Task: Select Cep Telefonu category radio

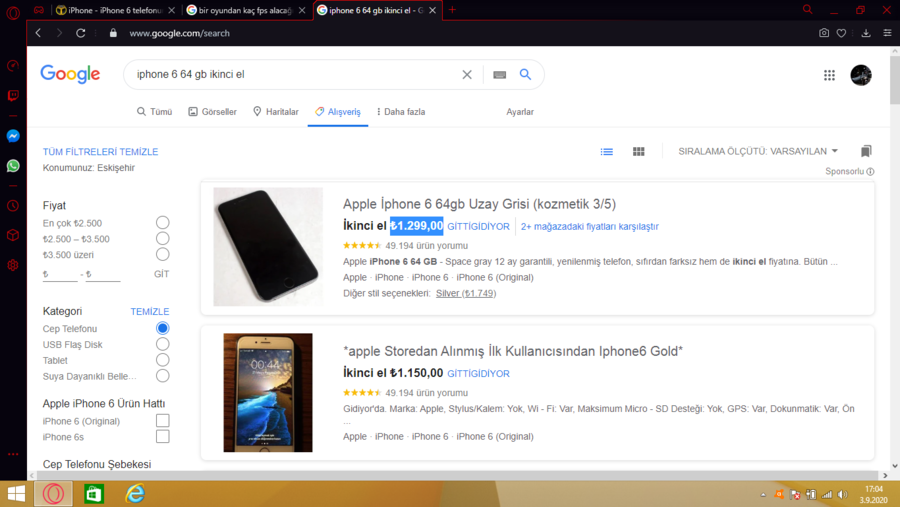Action: (162, 328)
